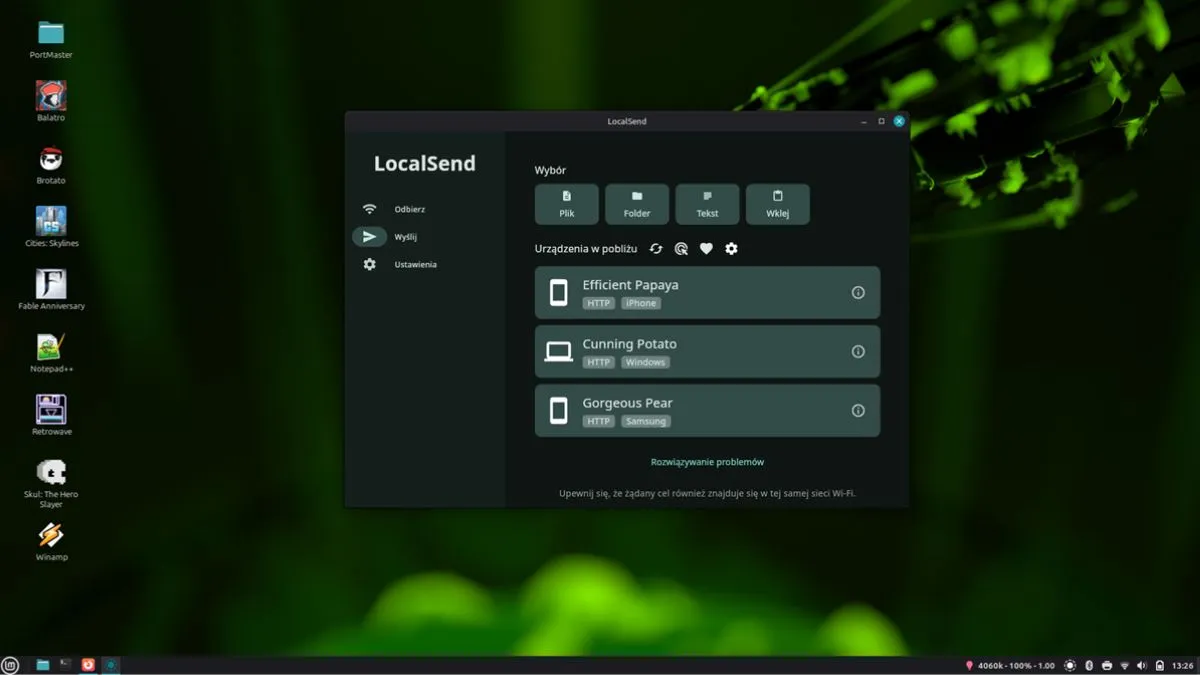Open send mode settings gear
1200x675 pixels.
[x=731, y=249]
